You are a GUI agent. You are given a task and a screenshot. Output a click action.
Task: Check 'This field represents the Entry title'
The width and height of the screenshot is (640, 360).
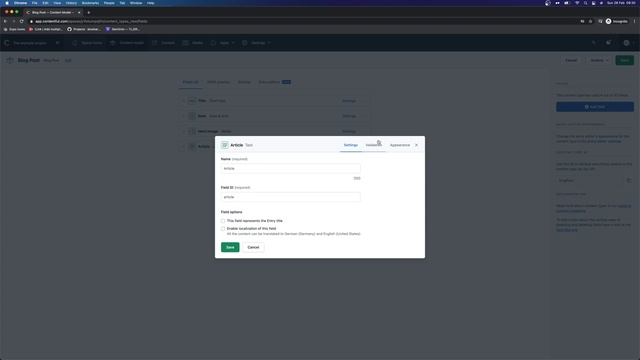223,221
